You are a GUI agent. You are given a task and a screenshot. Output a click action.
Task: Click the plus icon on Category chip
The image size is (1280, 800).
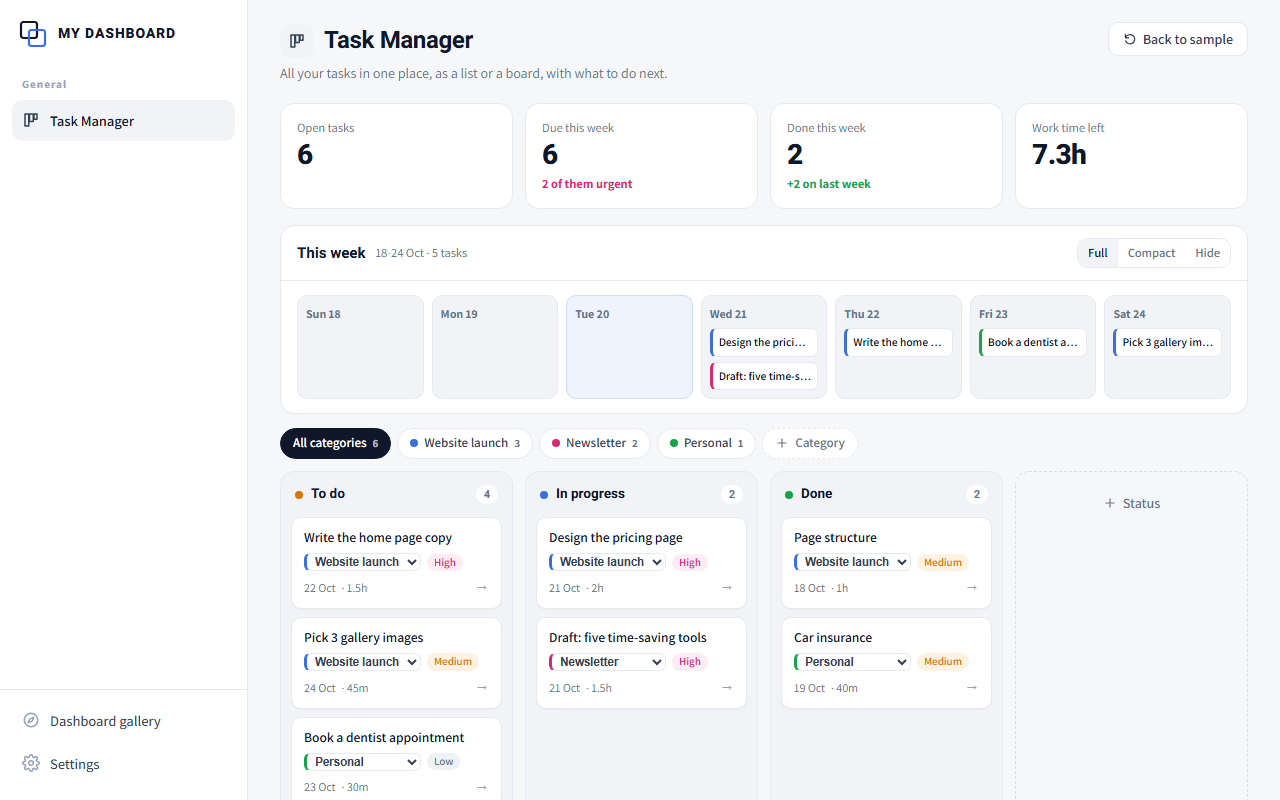pos(782,443)
